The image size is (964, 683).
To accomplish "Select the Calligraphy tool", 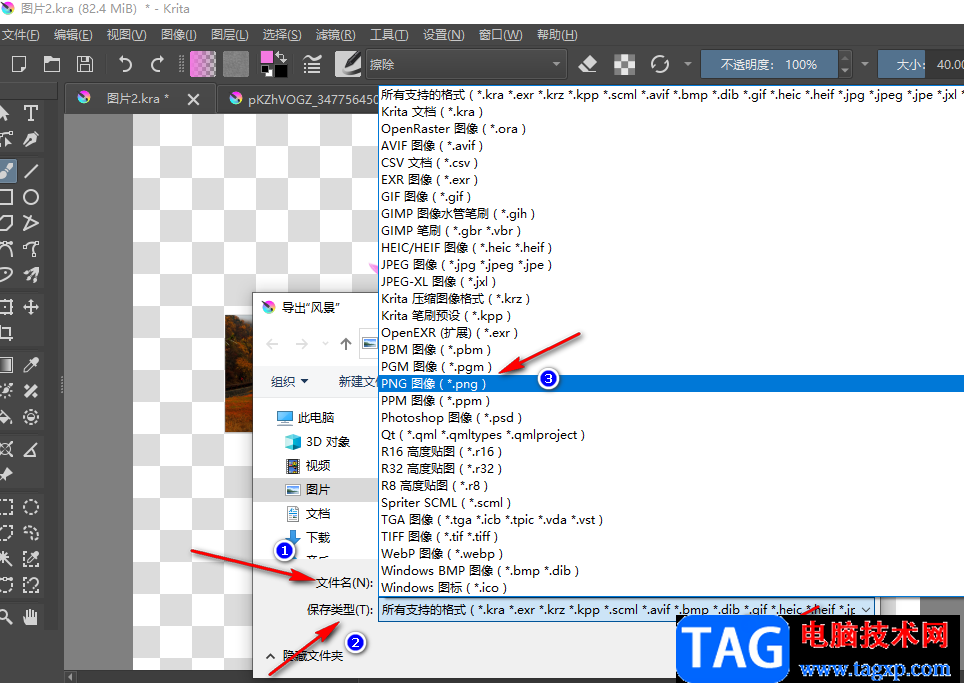I will pos(31,140).
